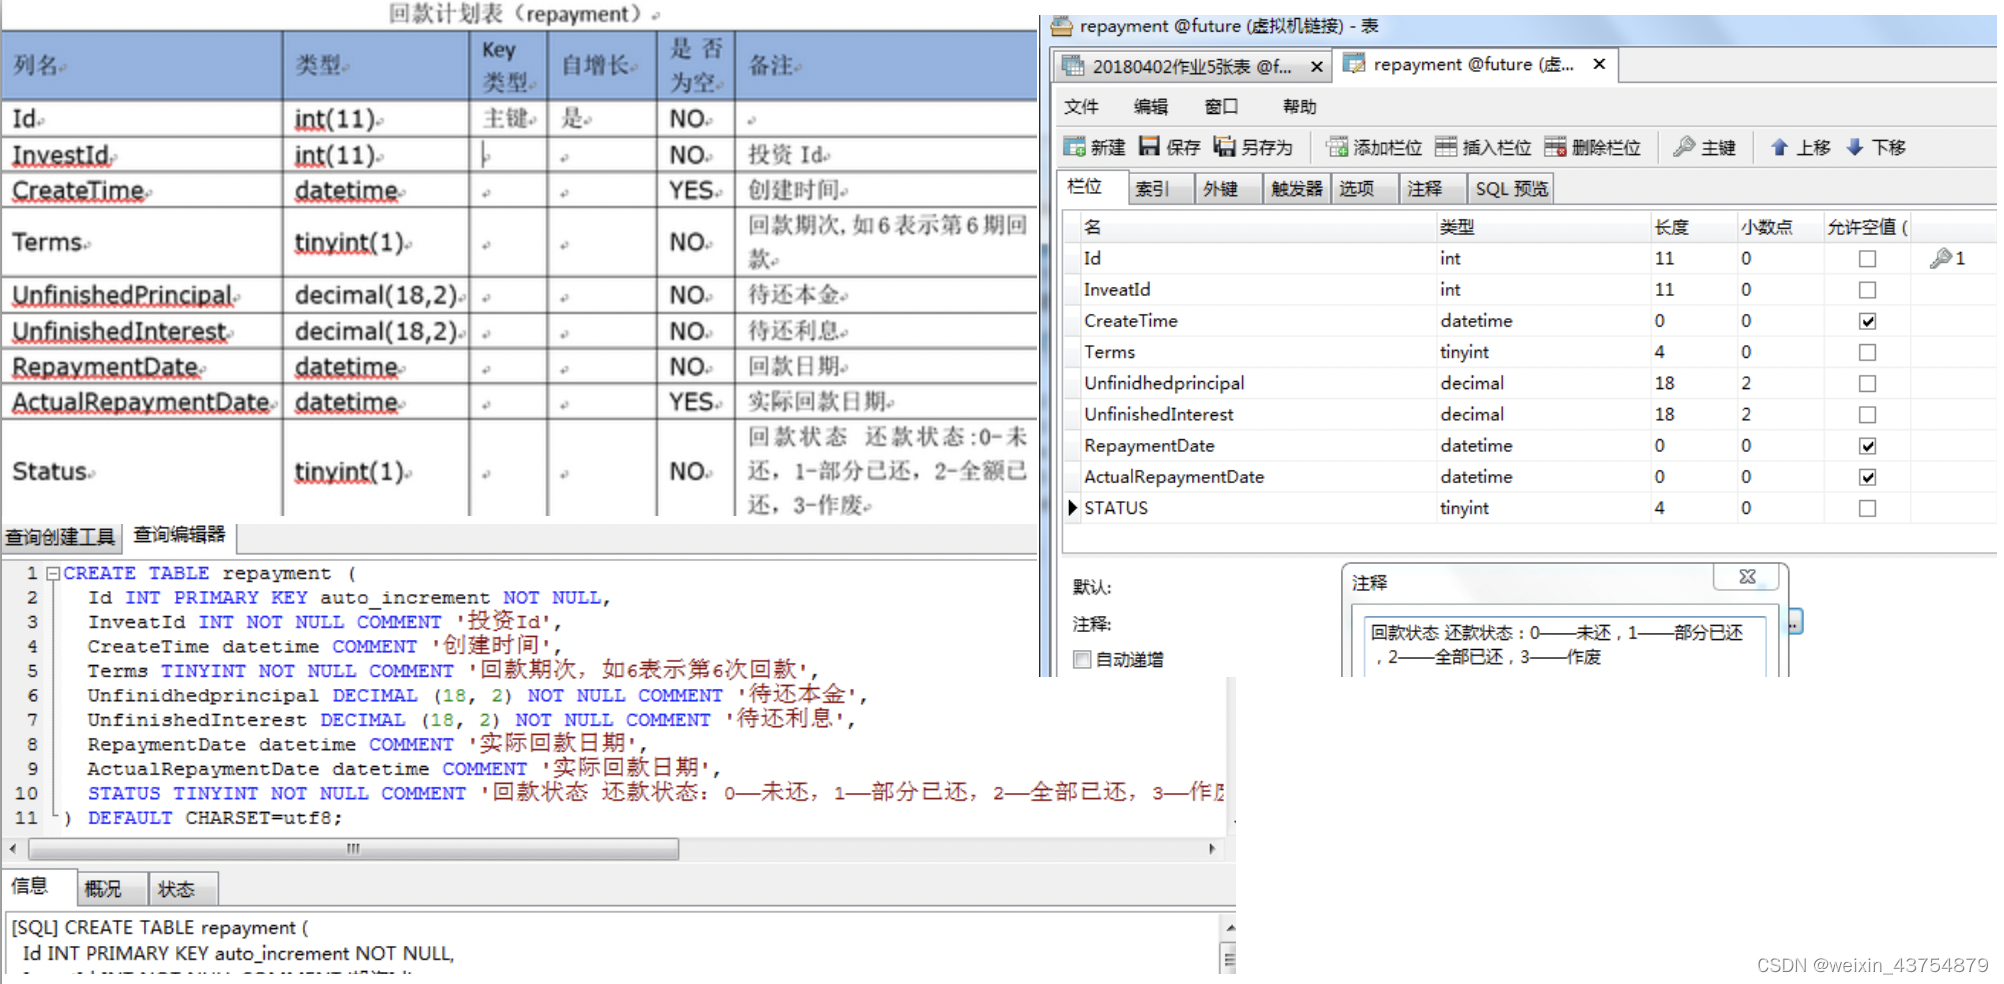Screen dimensions: 2004x984
Task: Open the 文件 menu
Action: 1081,106
